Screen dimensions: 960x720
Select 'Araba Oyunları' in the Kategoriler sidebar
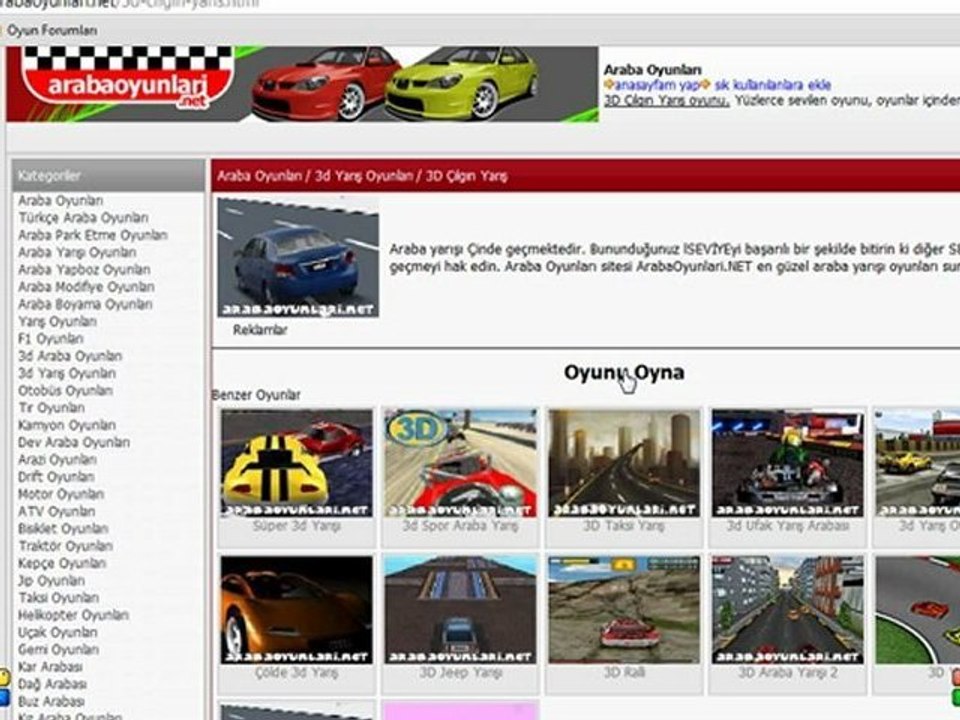(61, 201)
